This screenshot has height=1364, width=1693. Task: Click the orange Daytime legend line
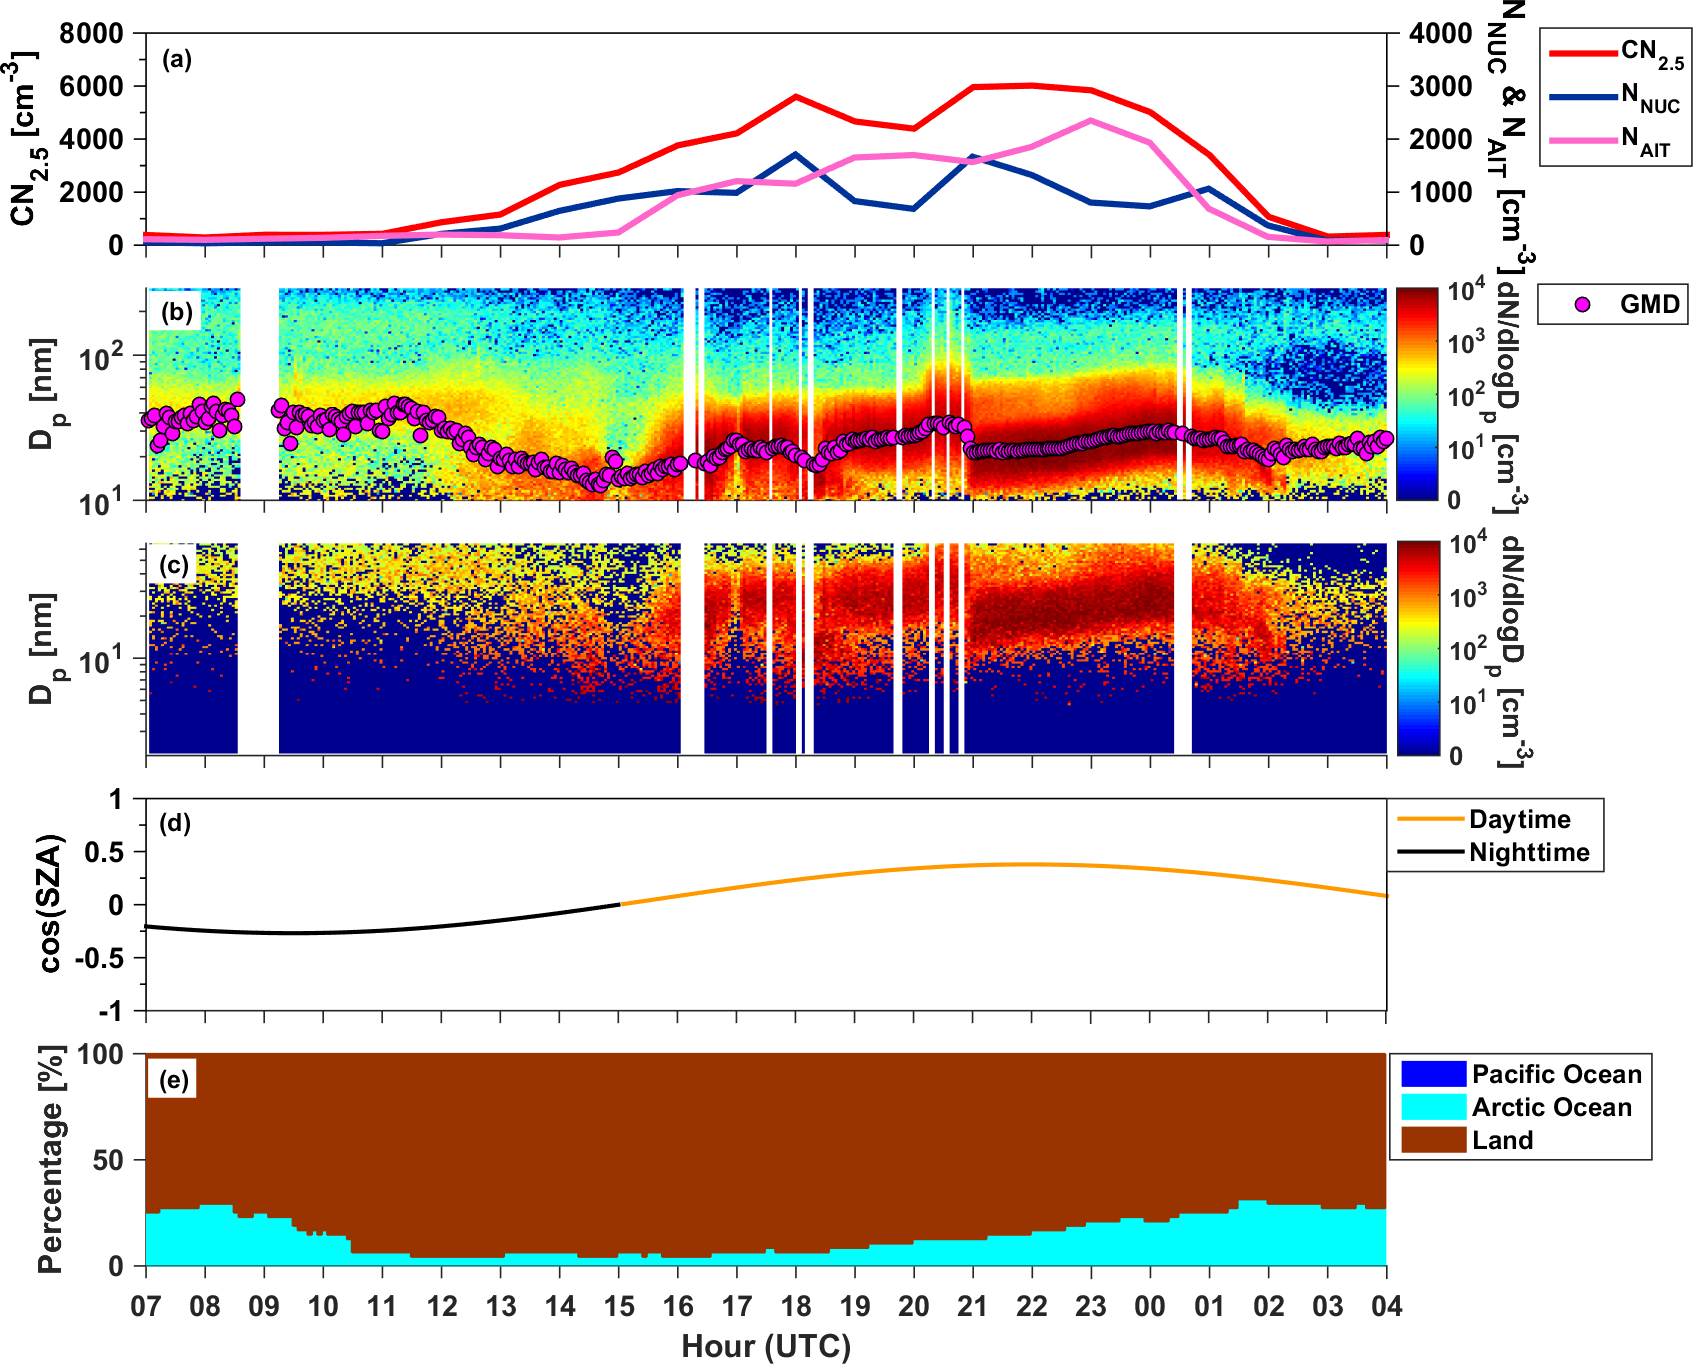[x=1430, y=819]
